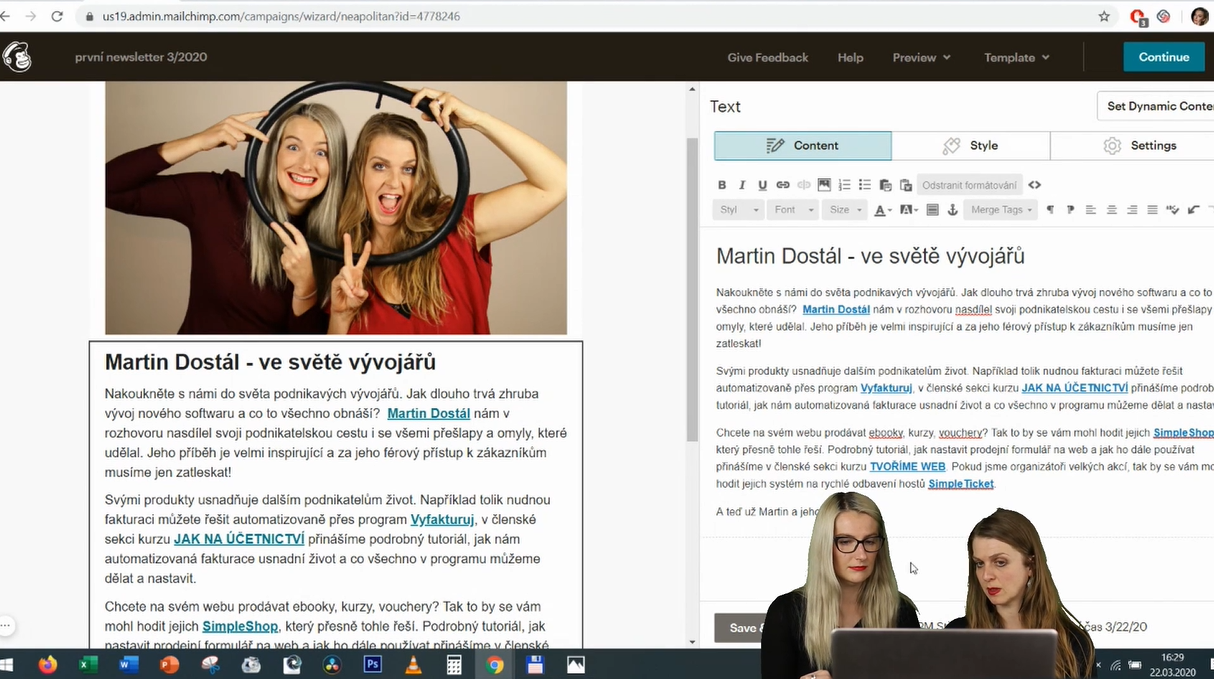Insert a hyperlink with the link icon

[x=783, y=185]
